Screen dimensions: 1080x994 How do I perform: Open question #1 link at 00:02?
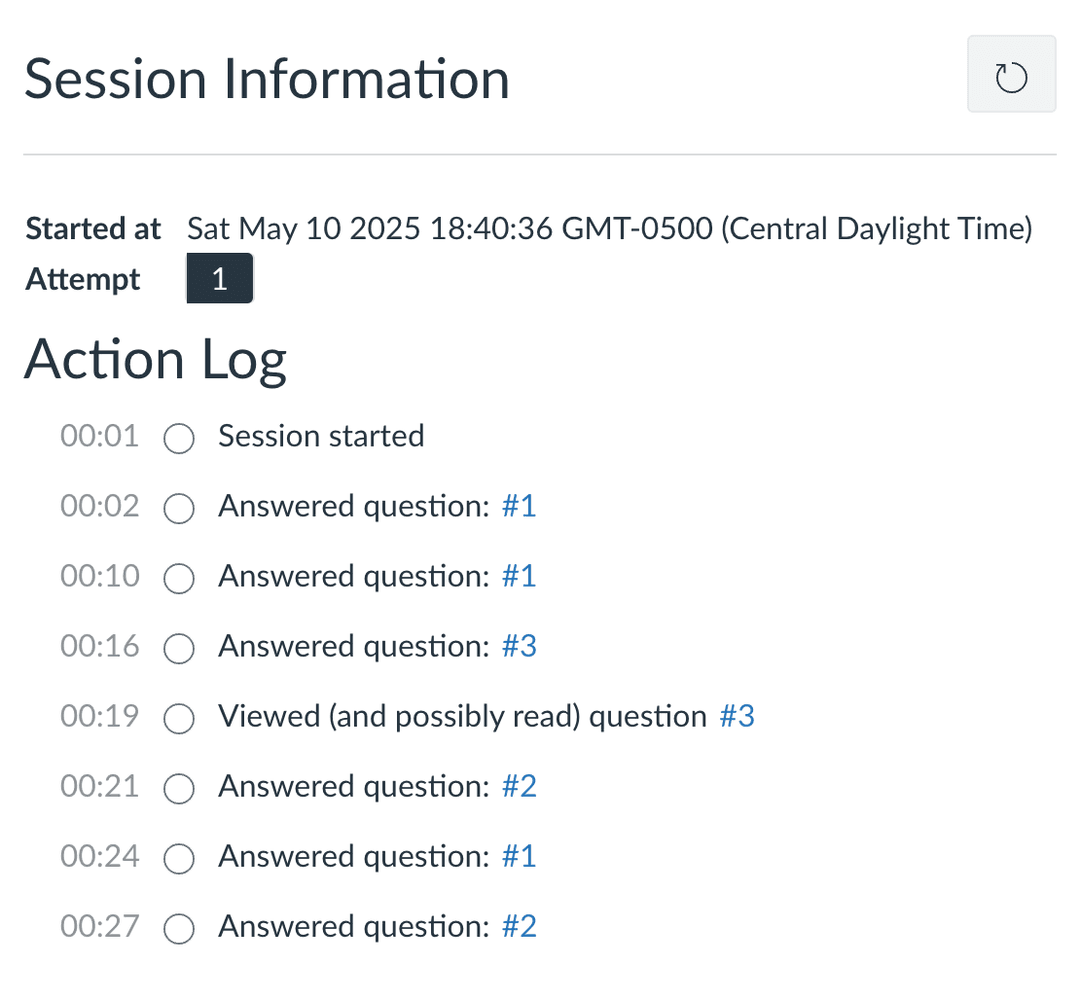[518, 506]
